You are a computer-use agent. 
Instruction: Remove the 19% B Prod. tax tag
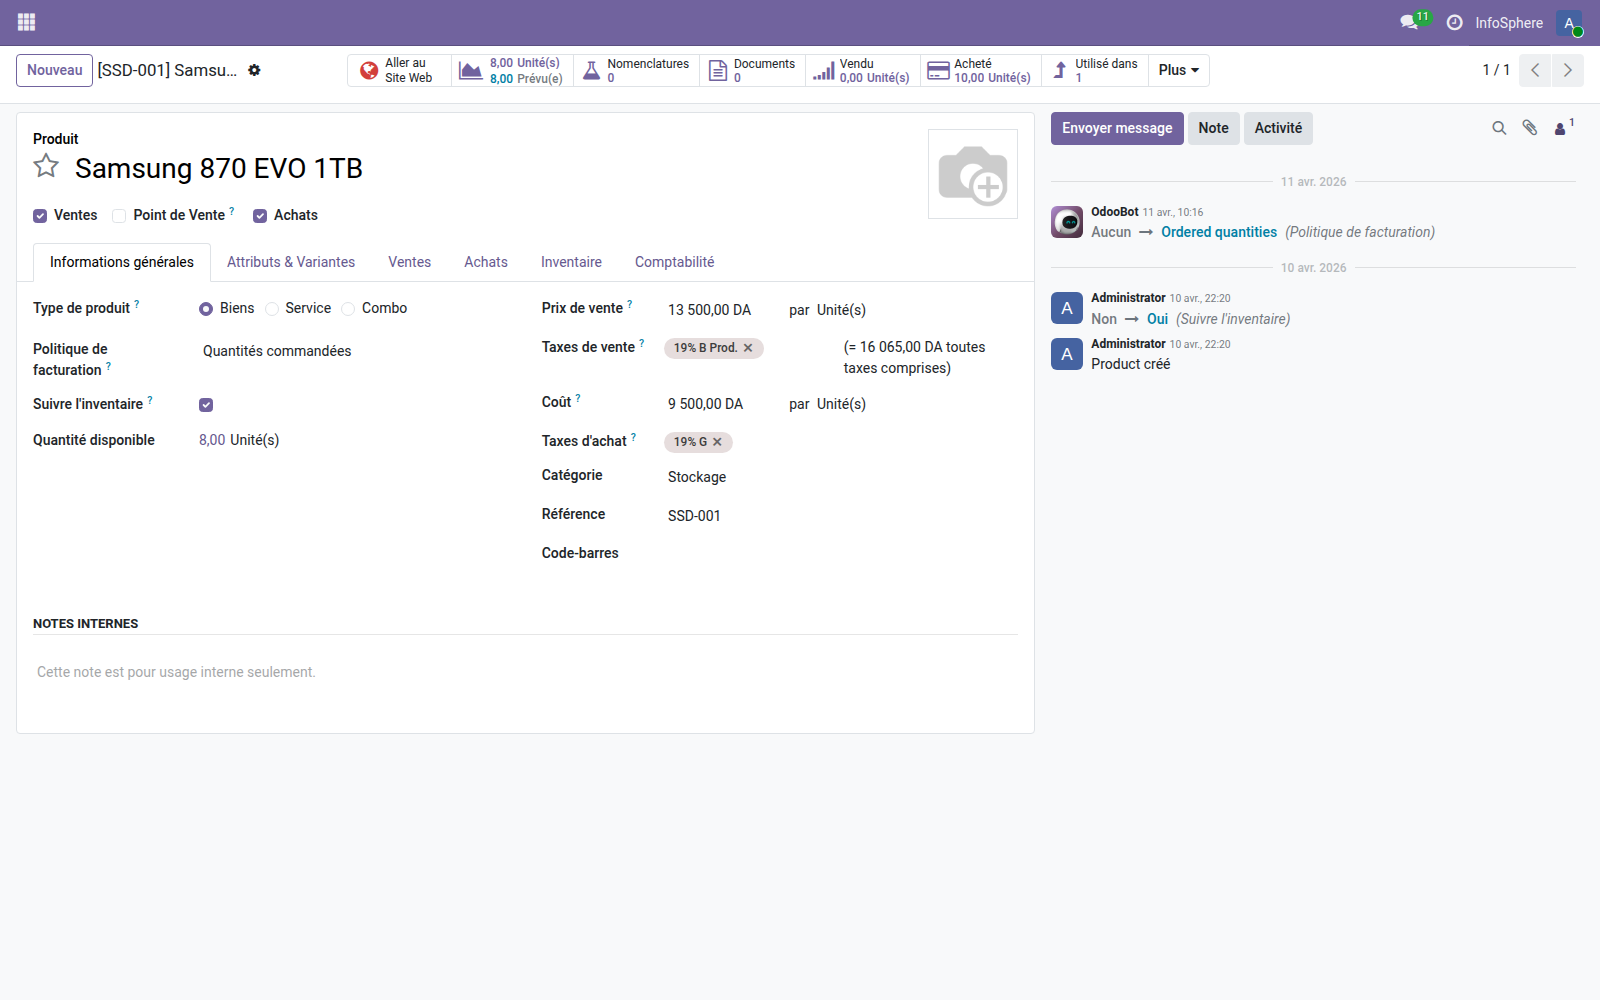(748, 348)
